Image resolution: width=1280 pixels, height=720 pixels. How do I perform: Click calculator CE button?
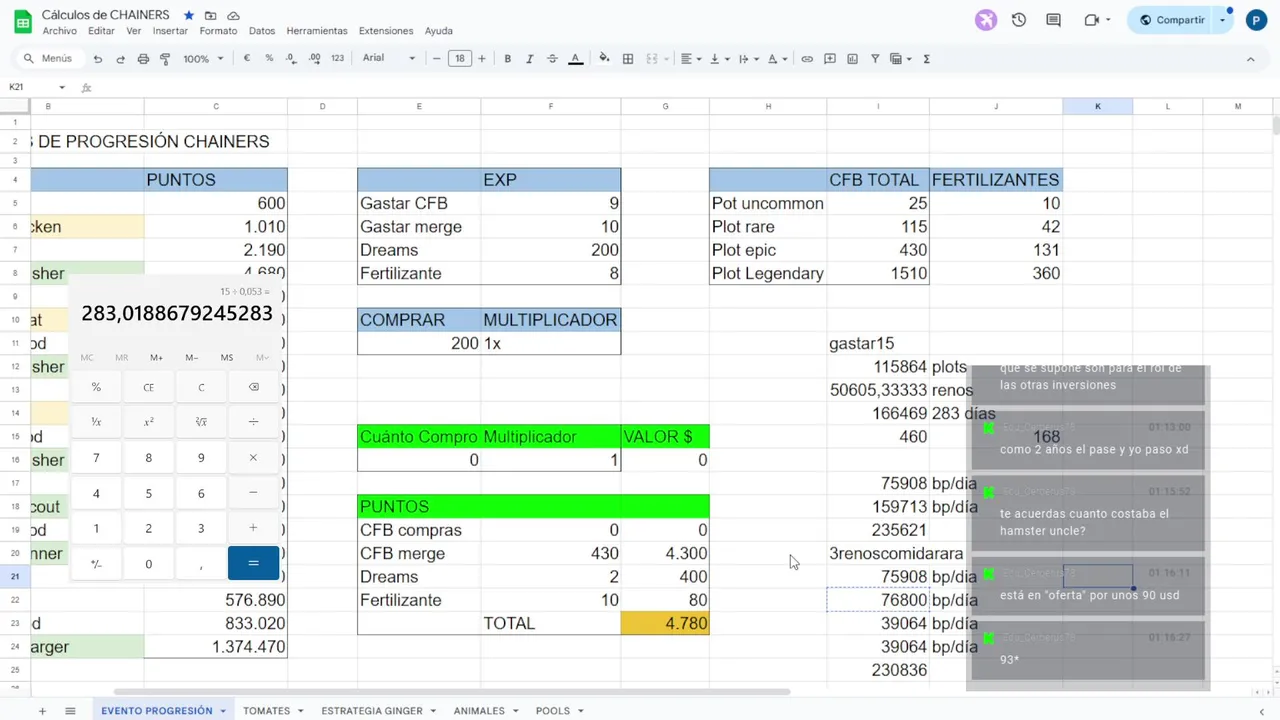click(x=148, y=387)
